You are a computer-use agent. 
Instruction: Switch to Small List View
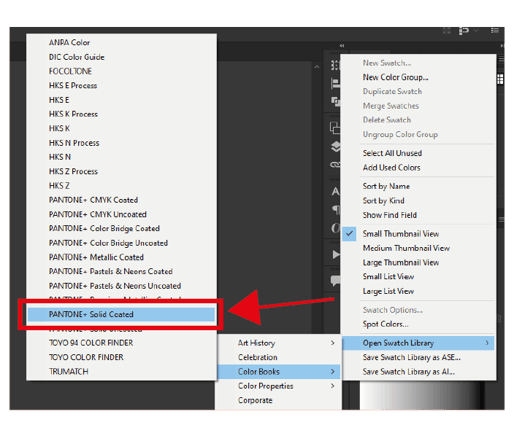[388, 277]
